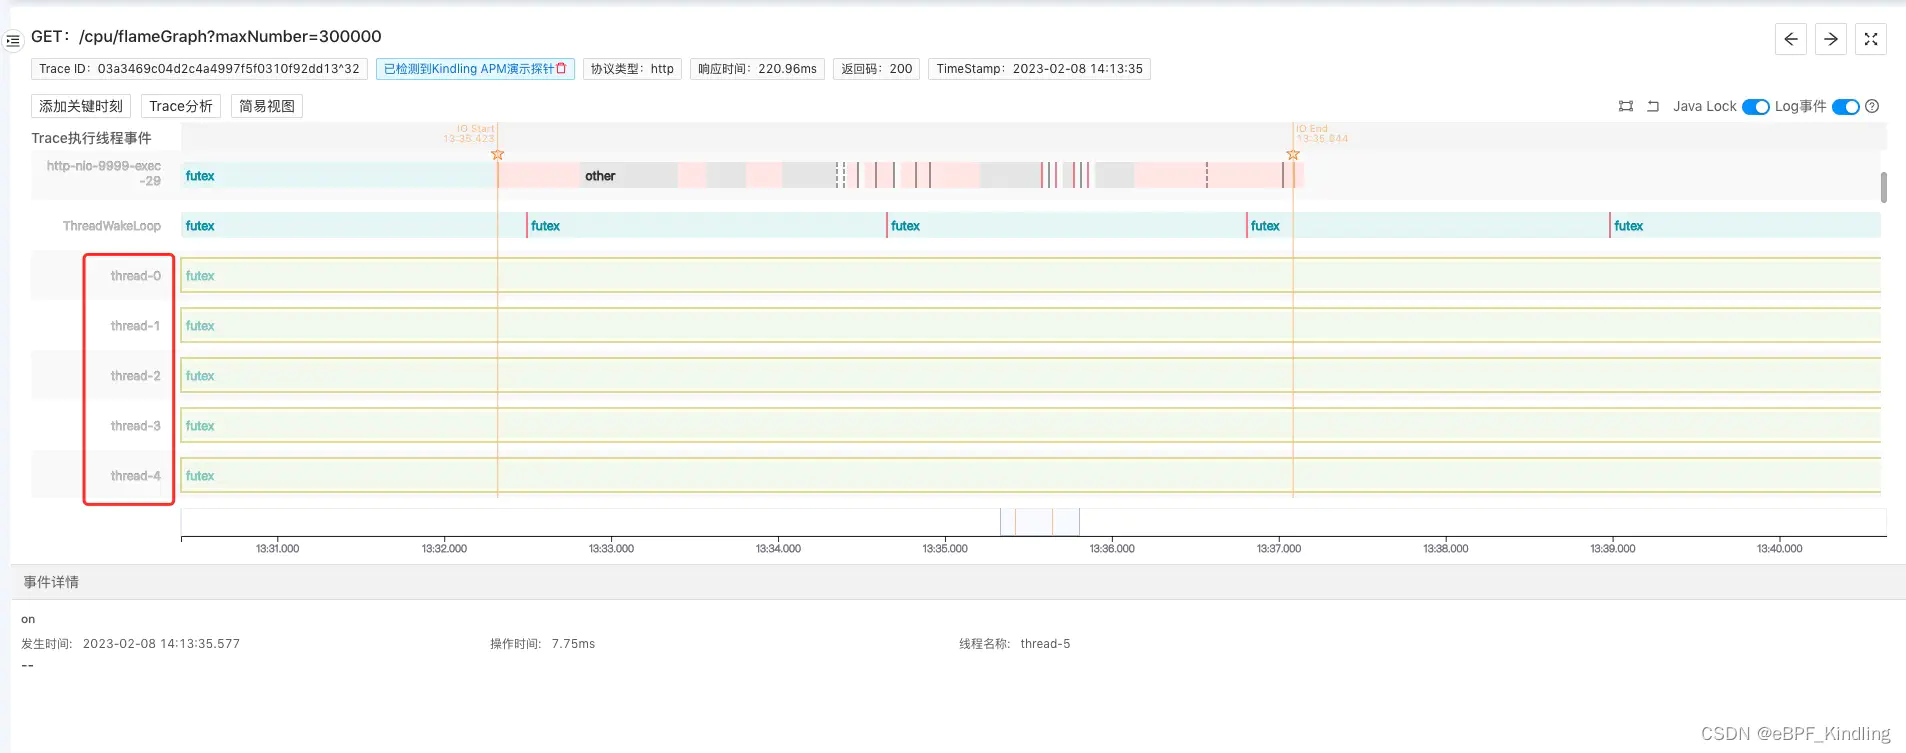Click the box-select zoom icon beside Java Lock
The width and height of the screenshot is (1906, 753).
pos(1626,106)
